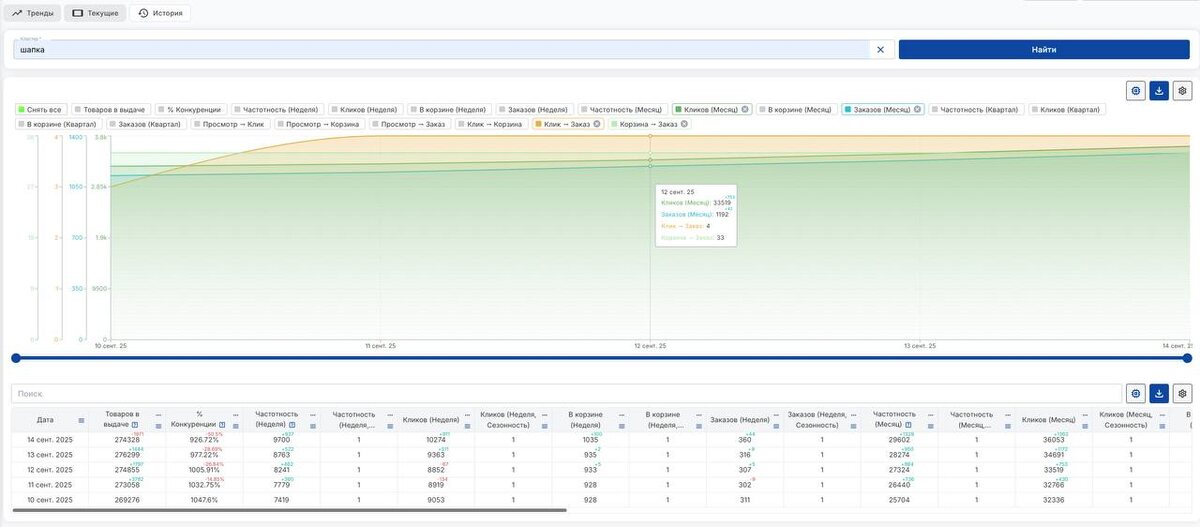Remove Кликов (Месяц) series with its X
The width and height of the screenshot is (1200, 527).
[x=745, y=109]
